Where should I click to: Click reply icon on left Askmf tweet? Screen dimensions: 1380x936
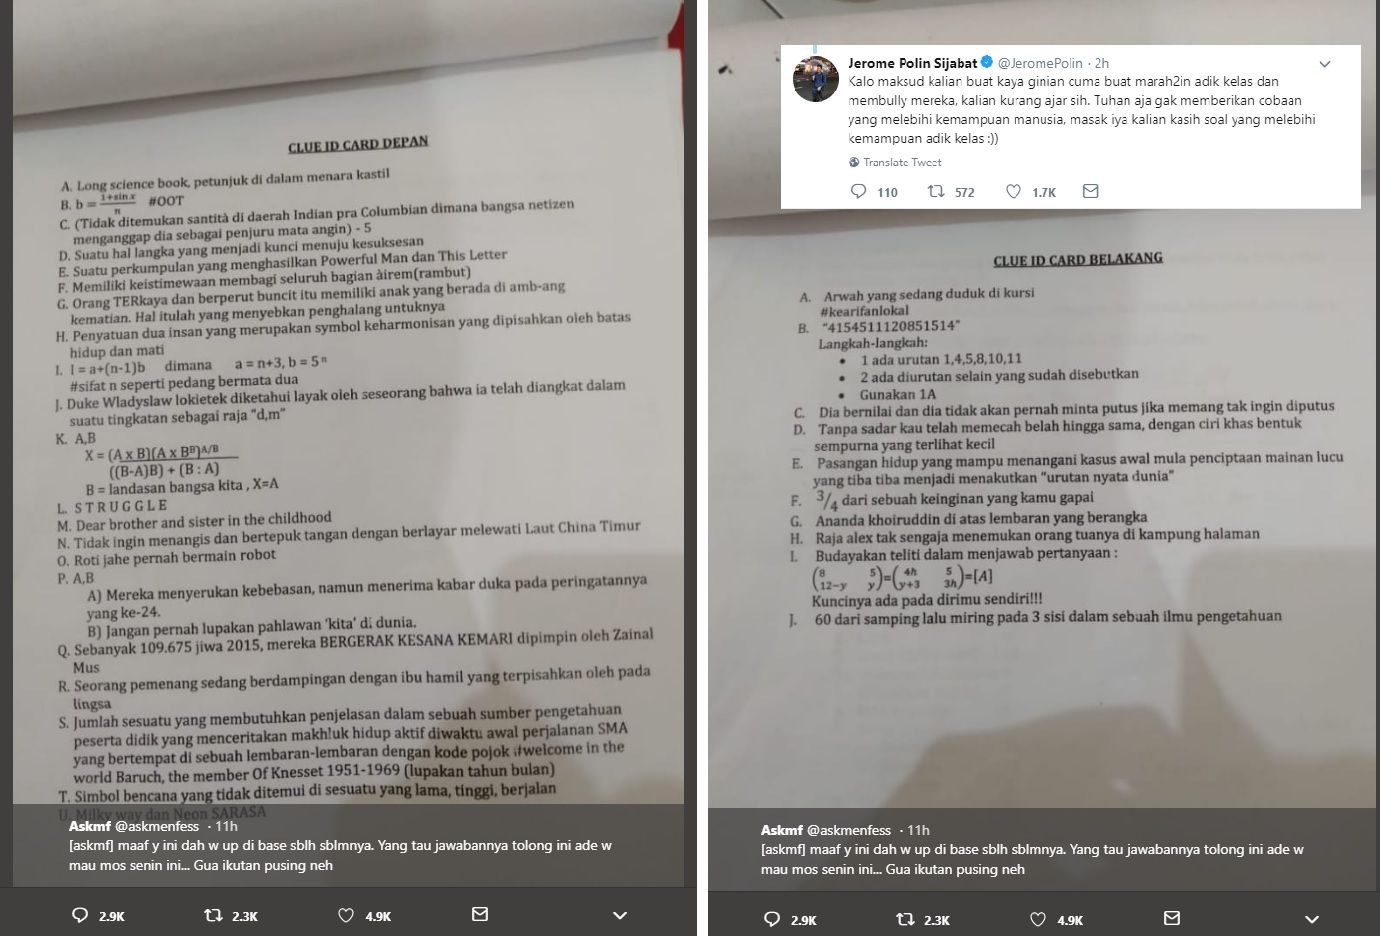(81, 915)
